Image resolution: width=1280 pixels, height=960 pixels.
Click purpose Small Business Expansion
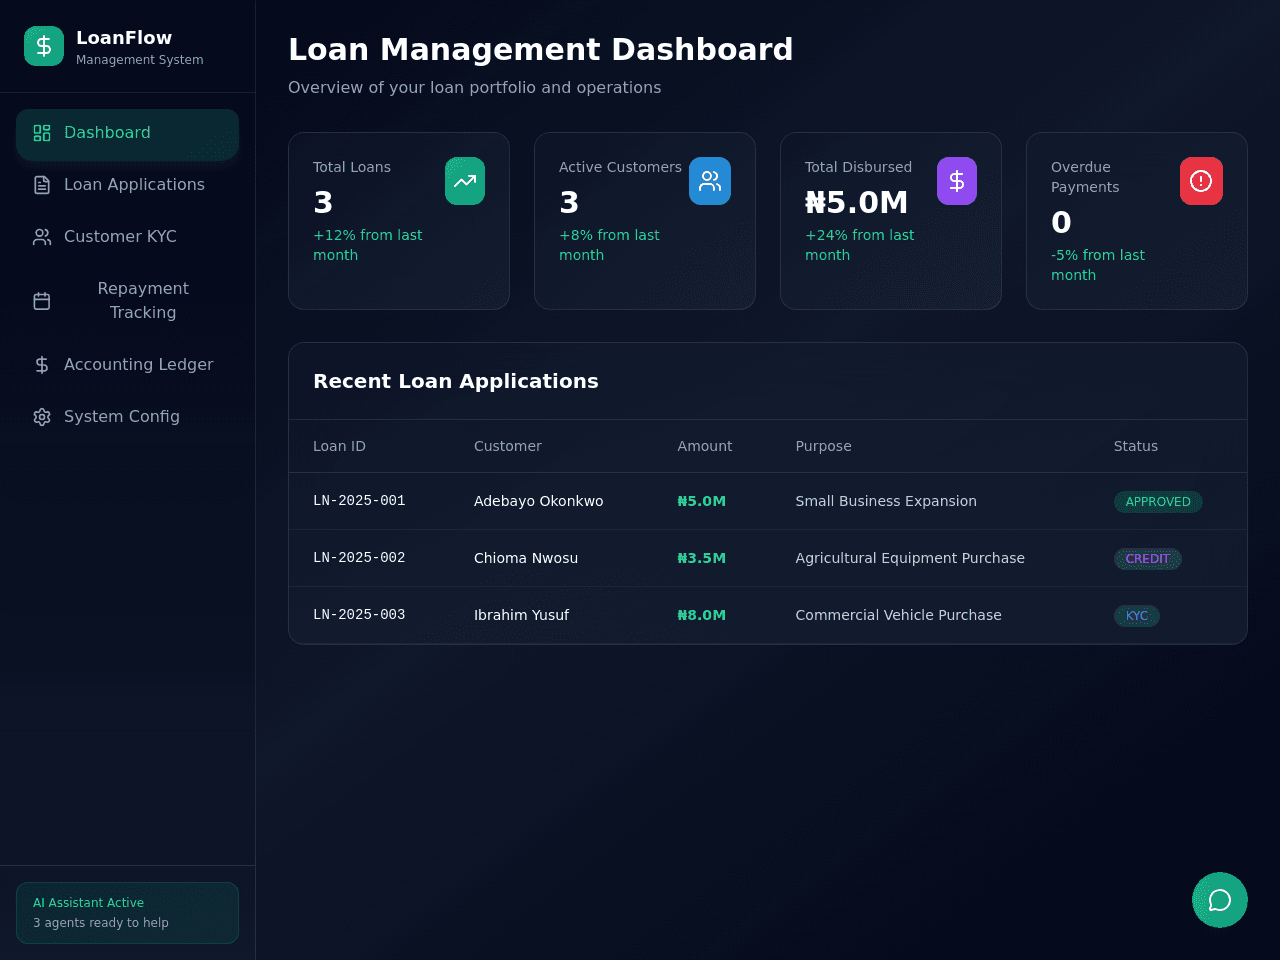coord(886,501)
